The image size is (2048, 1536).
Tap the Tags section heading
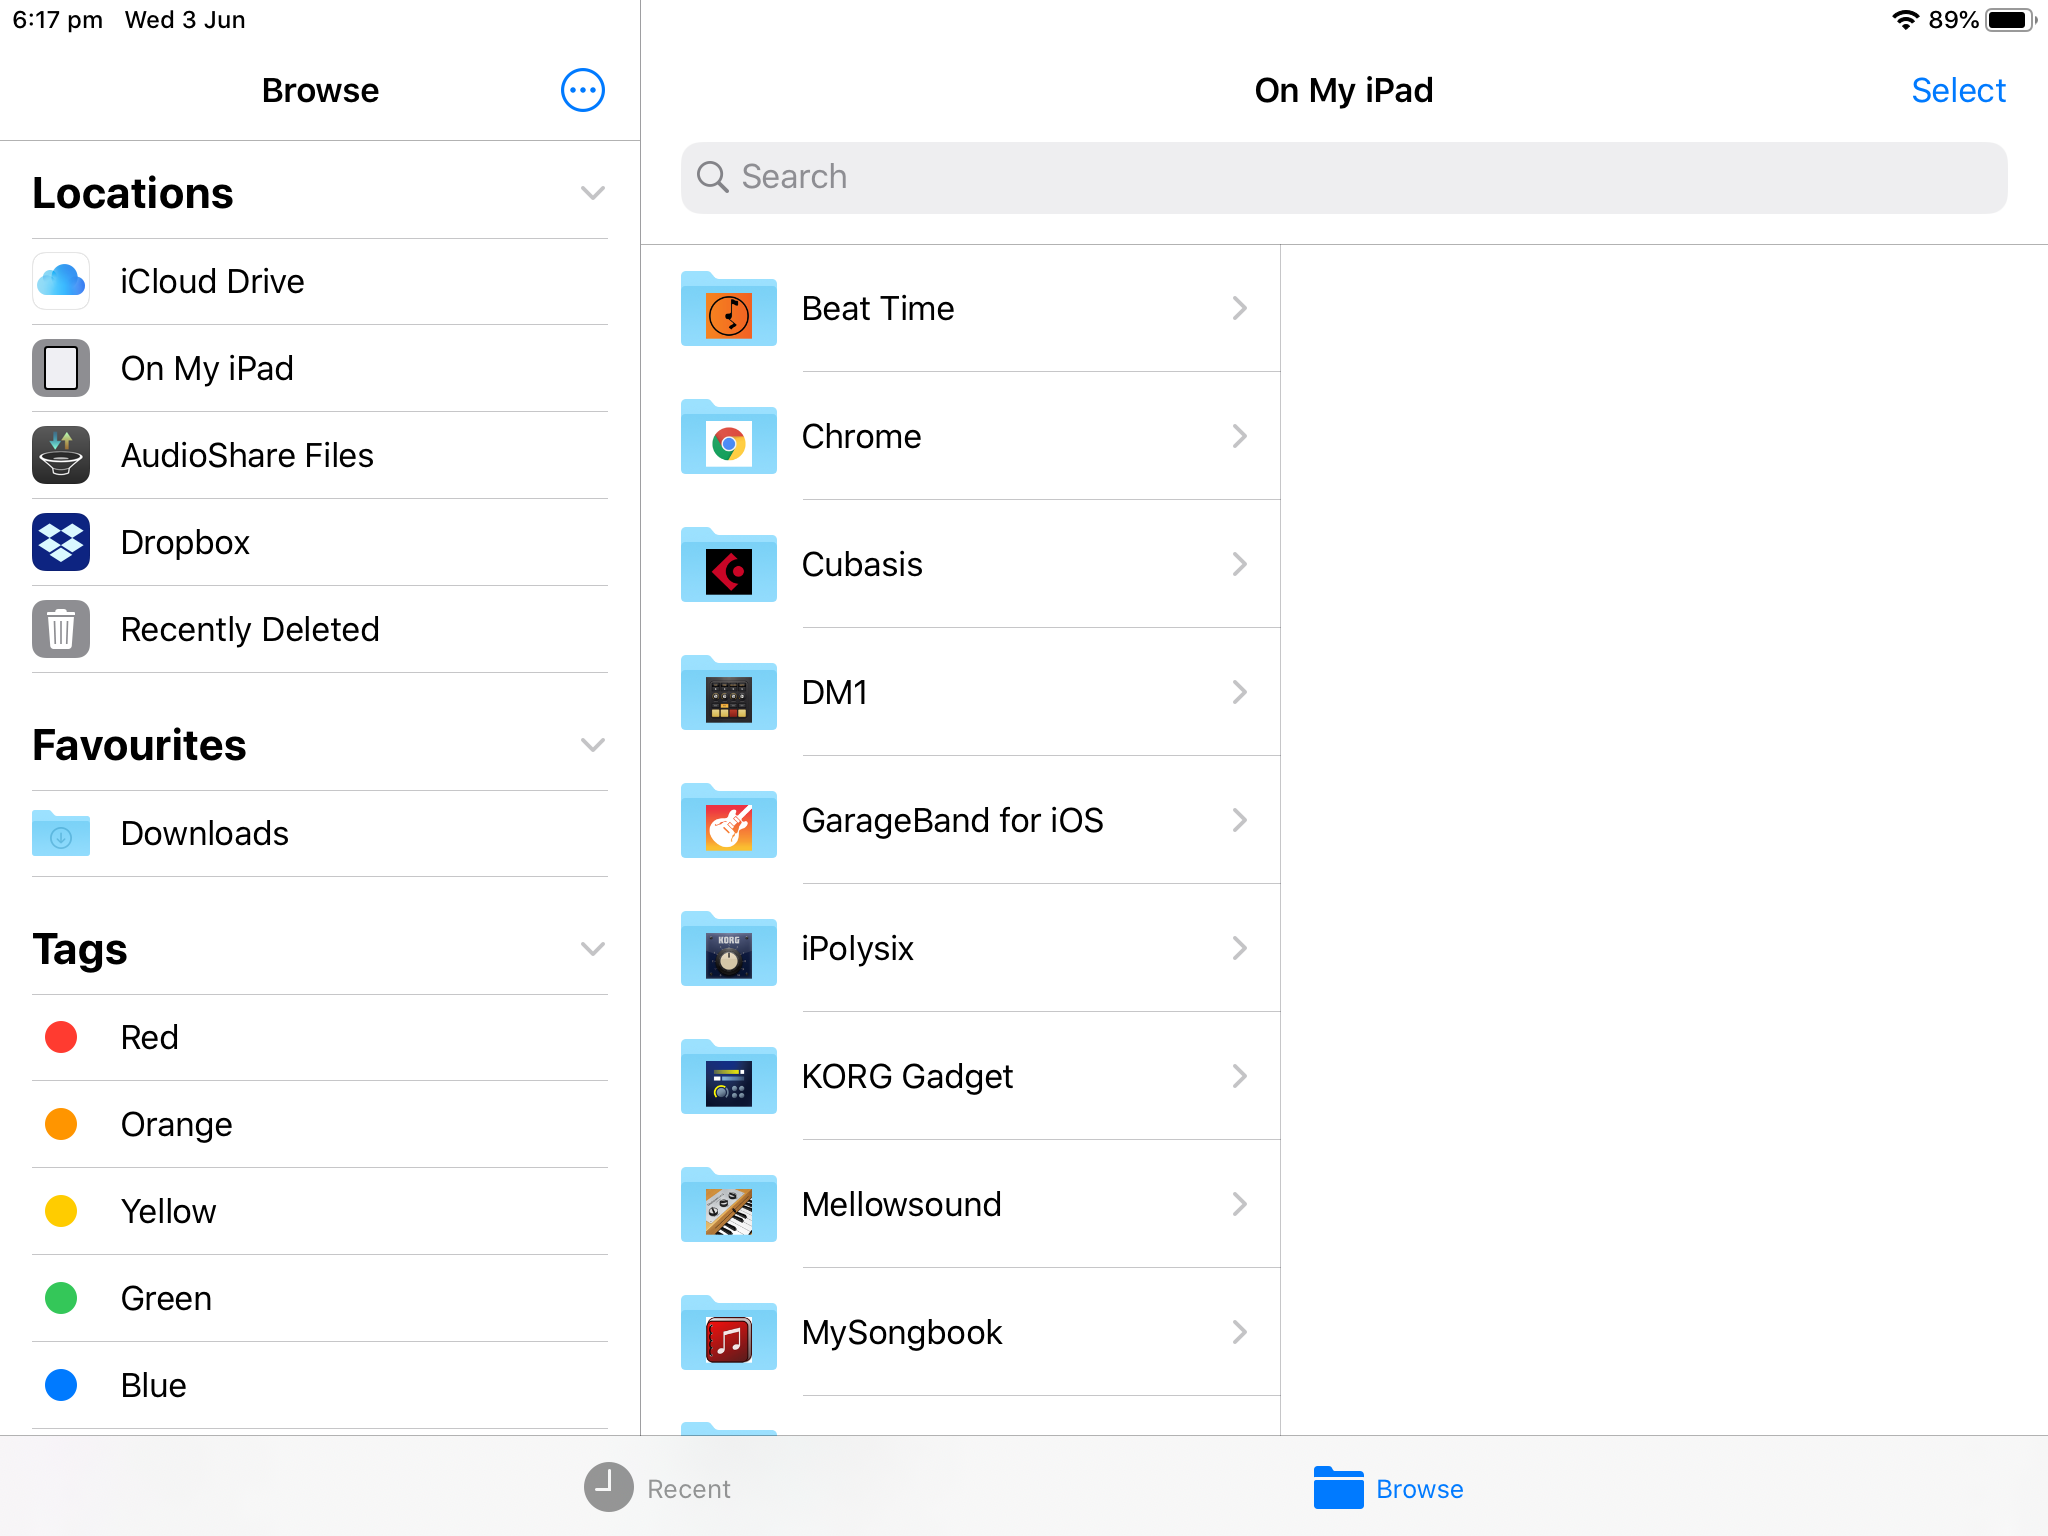[x=80, y=949]
